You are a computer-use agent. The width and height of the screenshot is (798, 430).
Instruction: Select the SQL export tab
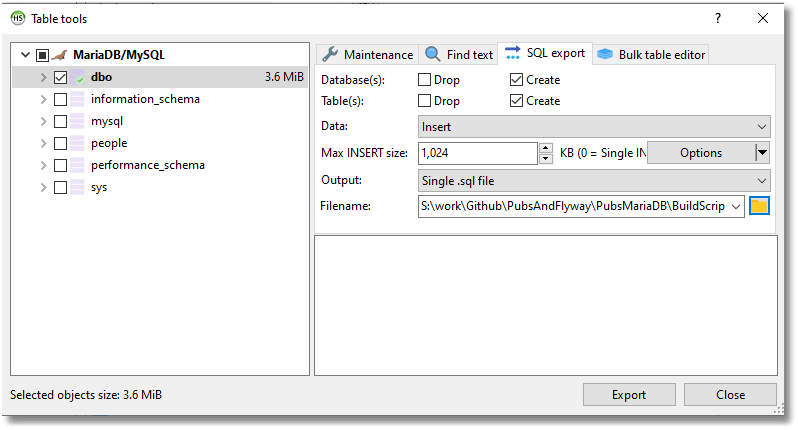pyautogui.click(x=545, y=53)
